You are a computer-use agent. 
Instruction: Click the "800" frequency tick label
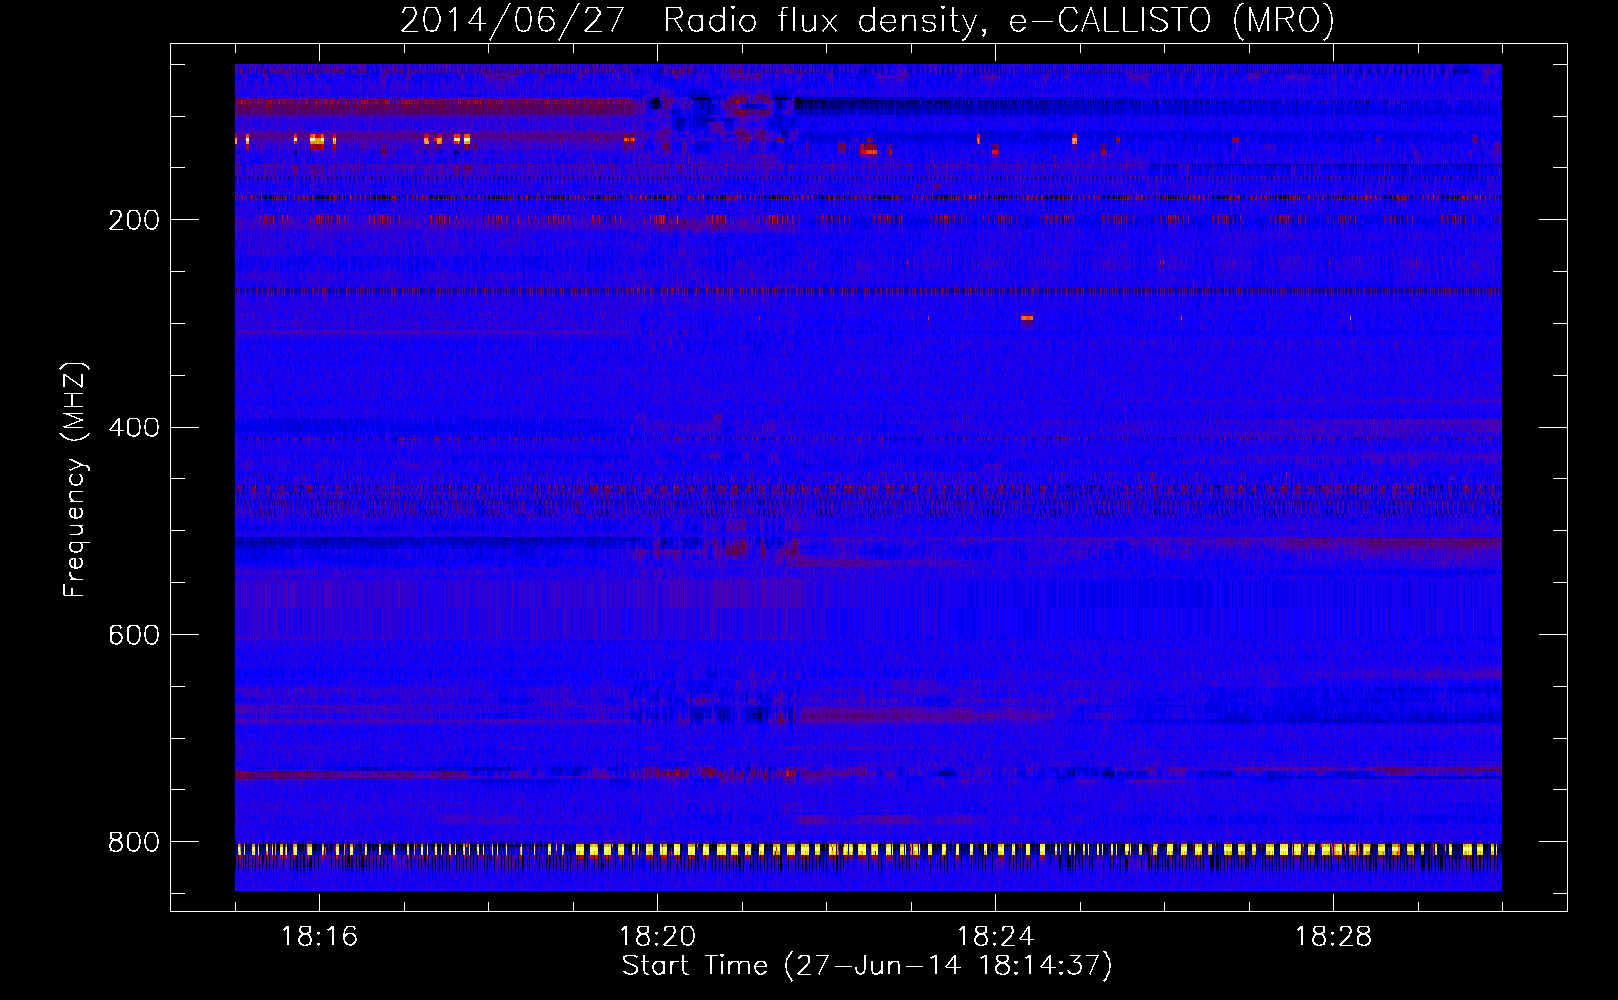pos(133,843)
